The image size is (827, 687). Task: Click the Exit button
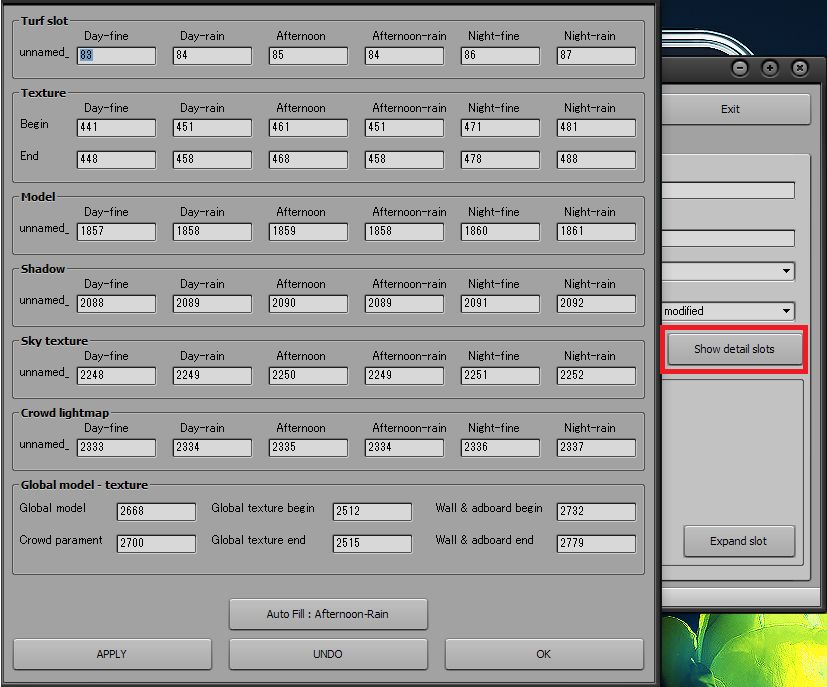[x=730, y=109]
